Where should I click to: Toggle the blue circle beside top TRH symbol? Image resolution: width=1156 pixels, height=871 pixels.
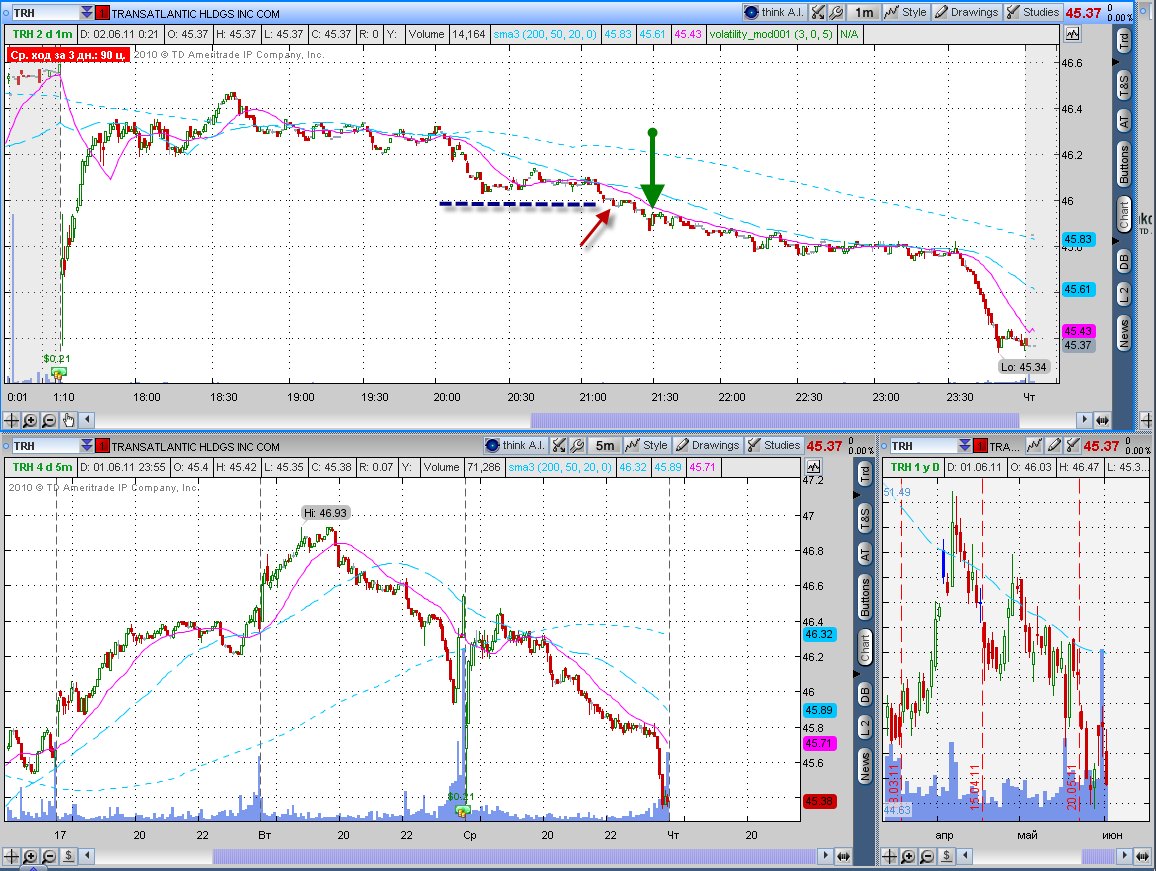[6, 13]
